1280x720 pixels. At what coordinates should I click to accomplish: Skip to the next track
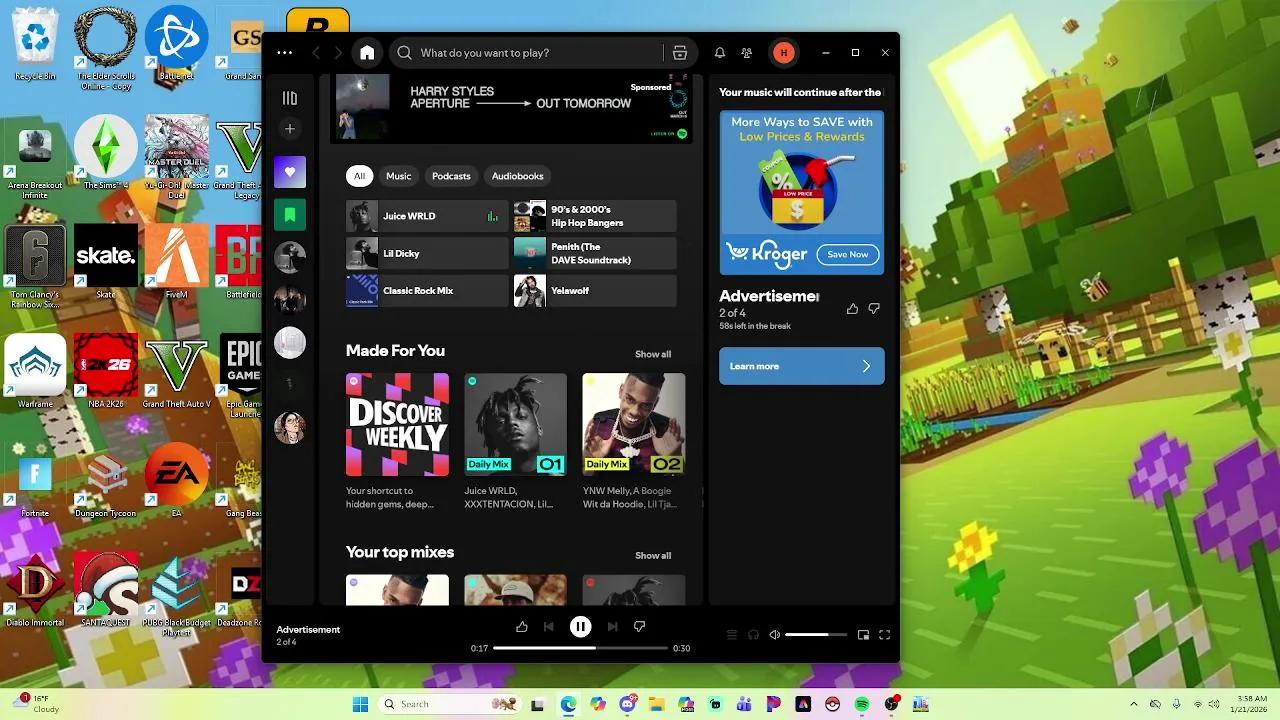coord(612,627)
